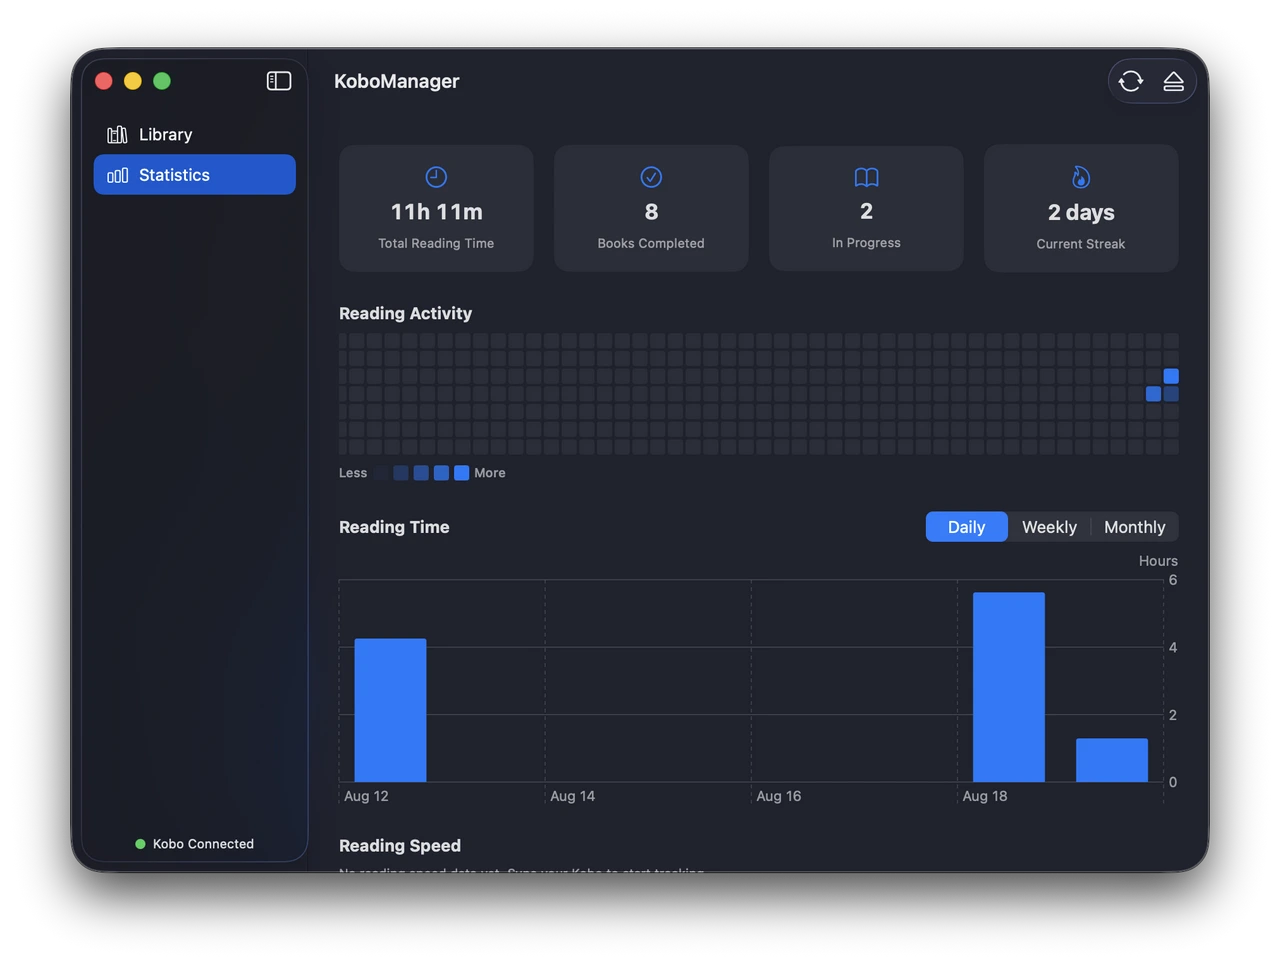Screen dimensions: 1280x966
Task: Click the Total Reading Time label
Action: (436, 243)
